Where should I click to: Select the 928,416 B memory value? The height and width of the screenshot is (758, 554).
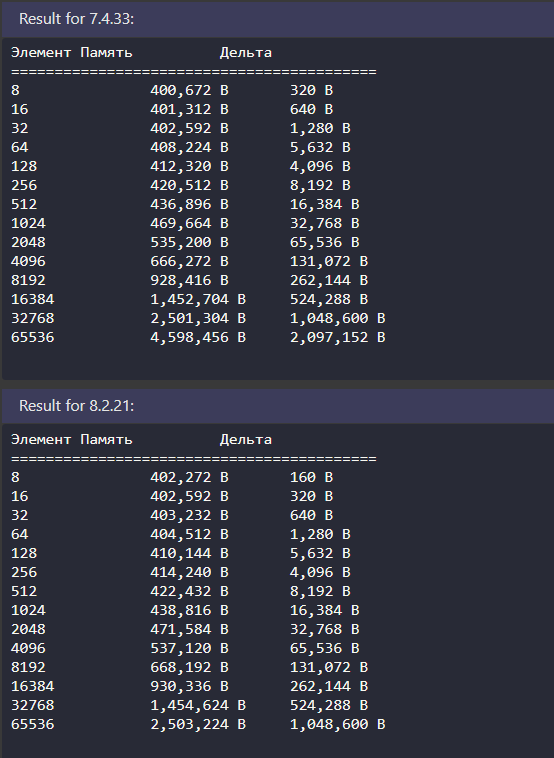coord(189,280)
